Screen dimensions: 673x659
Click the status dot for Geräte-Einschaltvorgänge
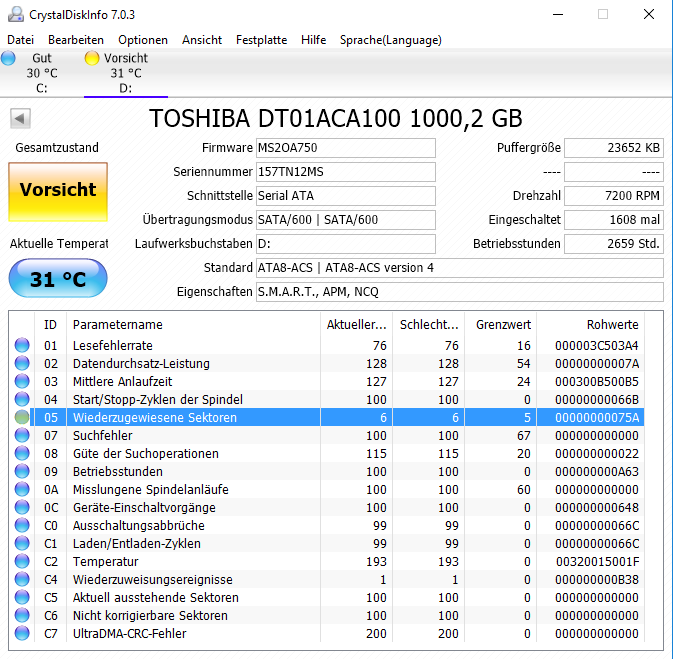point(22,507)
